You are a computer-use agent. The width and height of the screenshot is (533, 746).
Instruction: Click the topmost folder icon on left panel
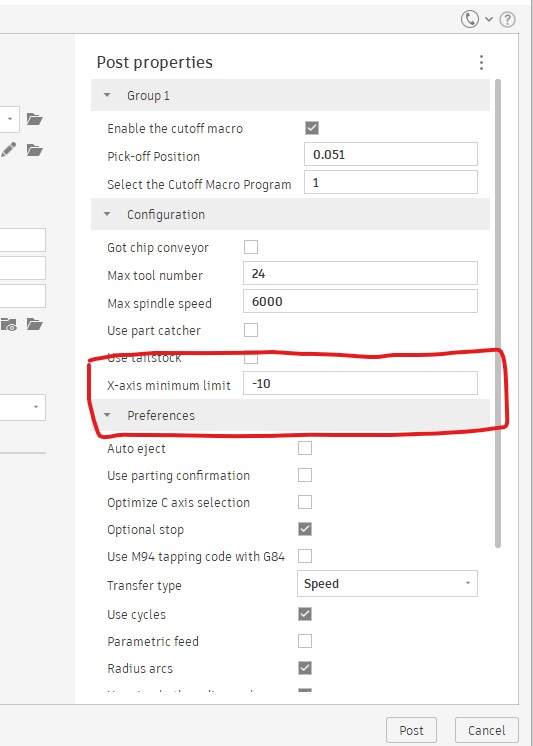(35, 119)
